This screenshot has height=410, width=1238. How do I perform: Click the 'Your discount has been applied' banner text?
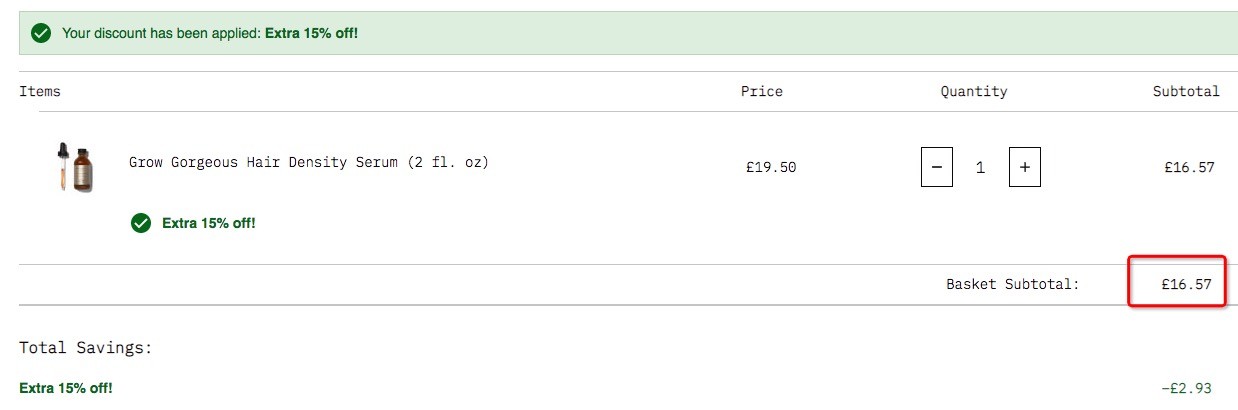click(x=210, y=33)
